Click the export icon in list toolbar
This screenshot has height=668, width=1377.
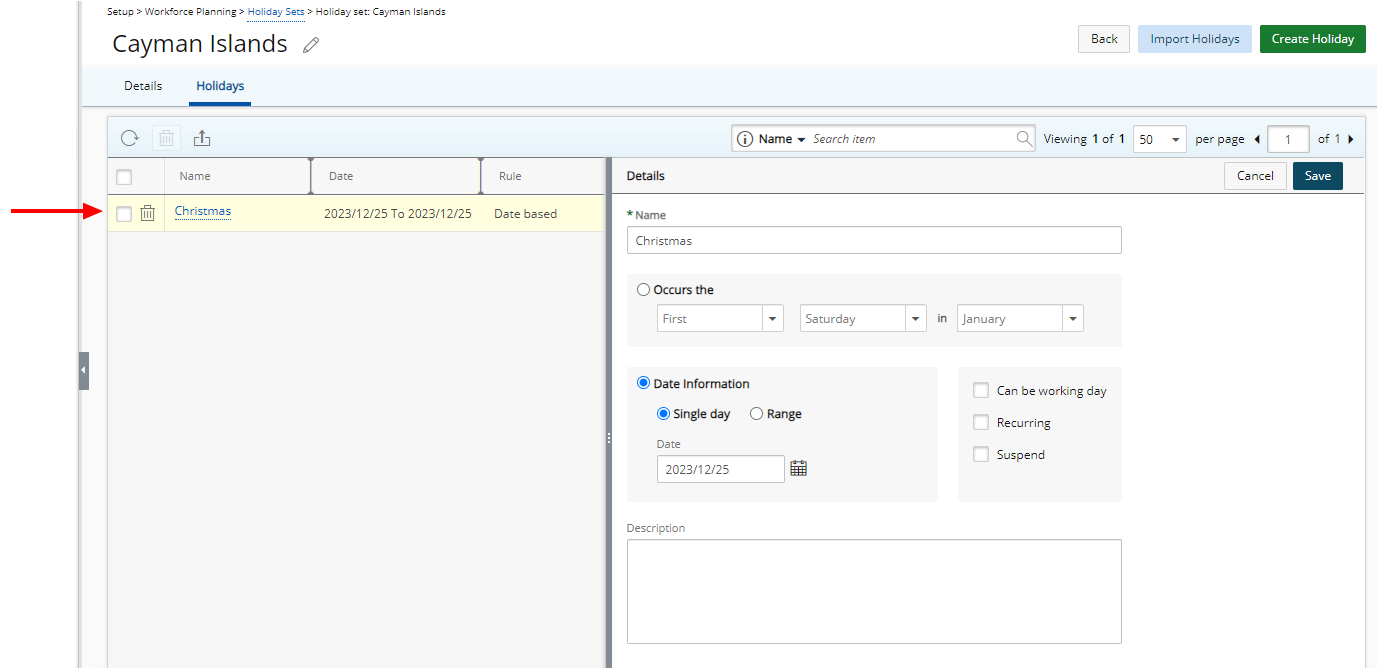[202, 139]
